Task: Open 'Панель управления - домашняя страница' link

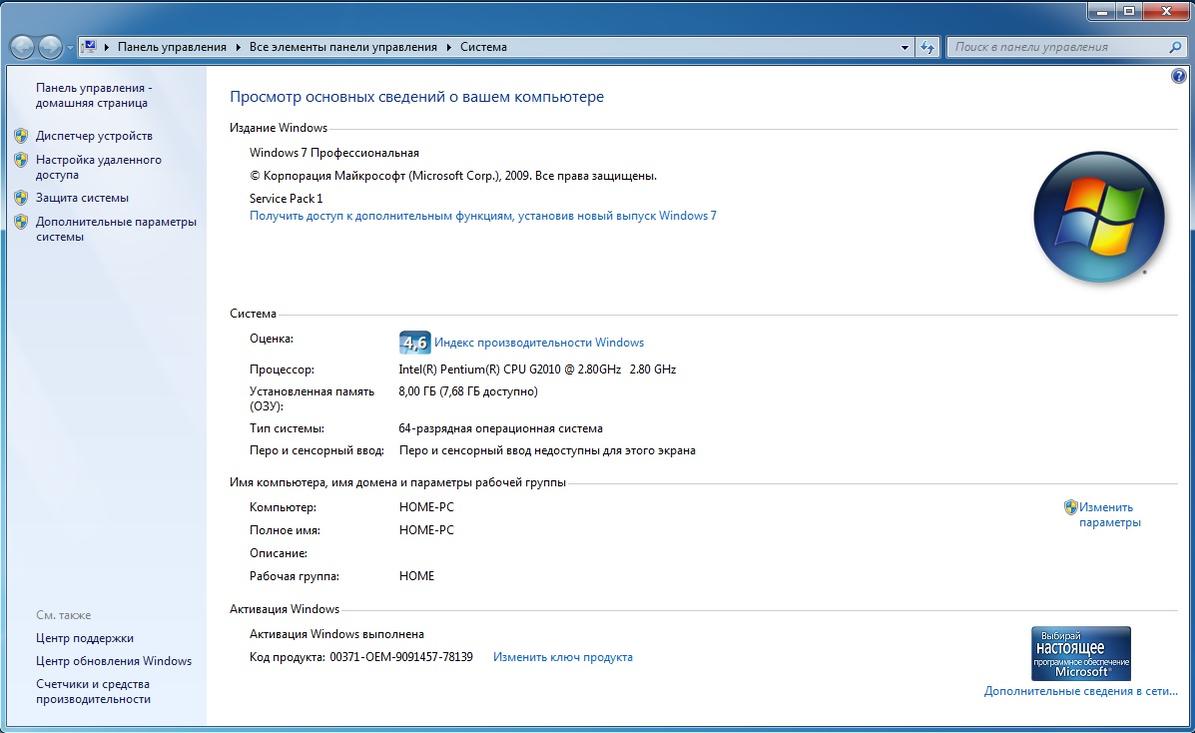Action: point(94,95)
